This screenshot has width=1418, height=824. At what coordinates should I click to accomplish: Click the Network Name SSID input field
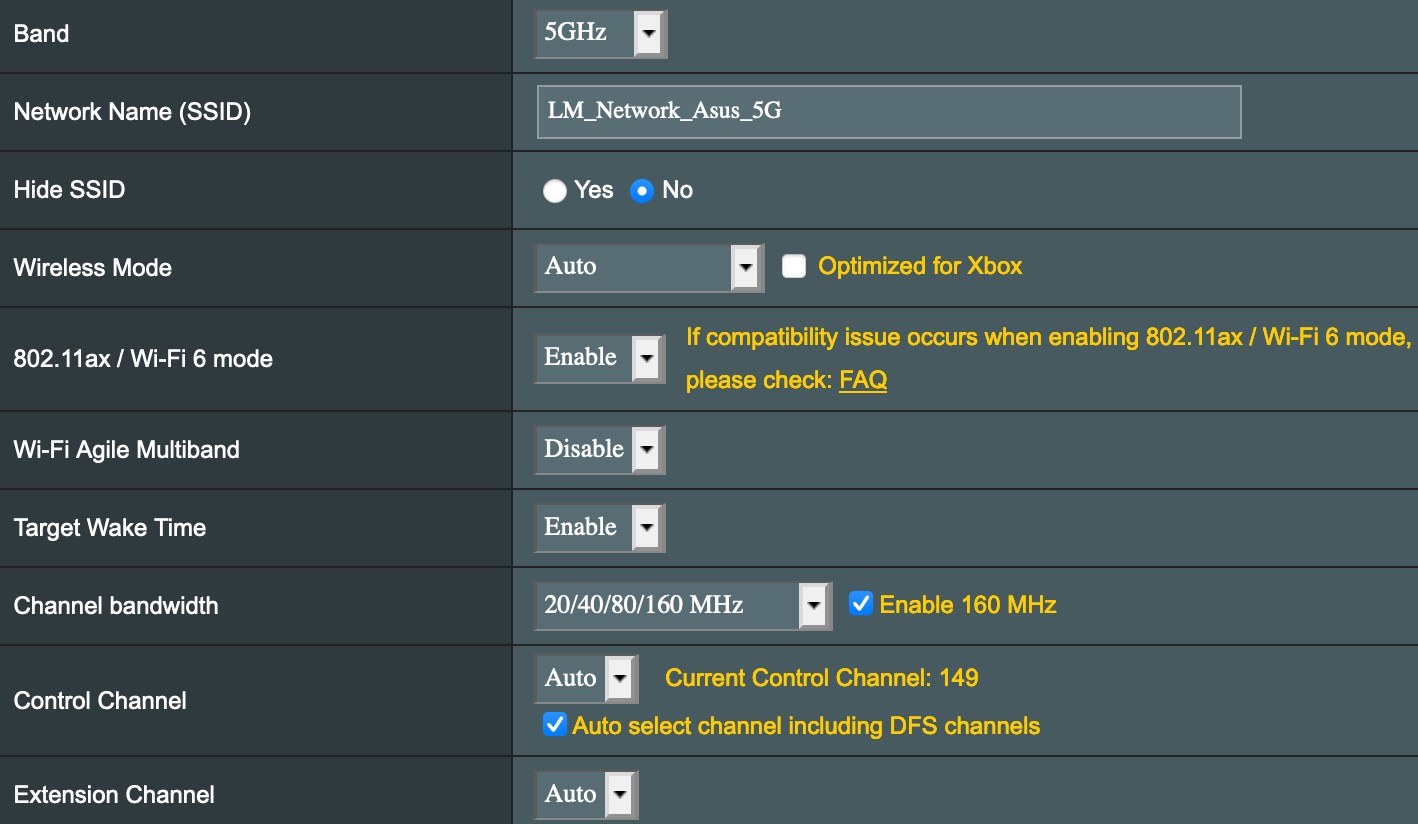tap(888, 111)
